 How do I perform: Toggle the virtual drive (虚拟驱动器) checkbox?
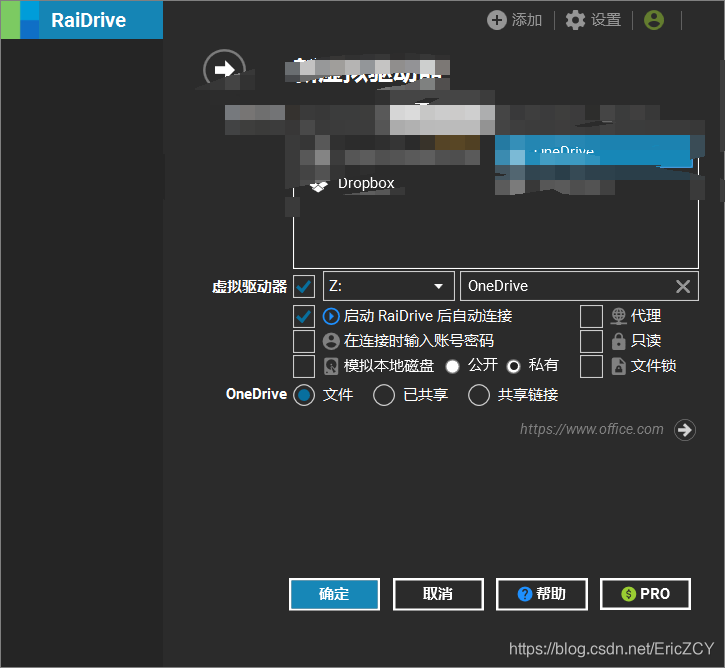[x=304, y=287]
